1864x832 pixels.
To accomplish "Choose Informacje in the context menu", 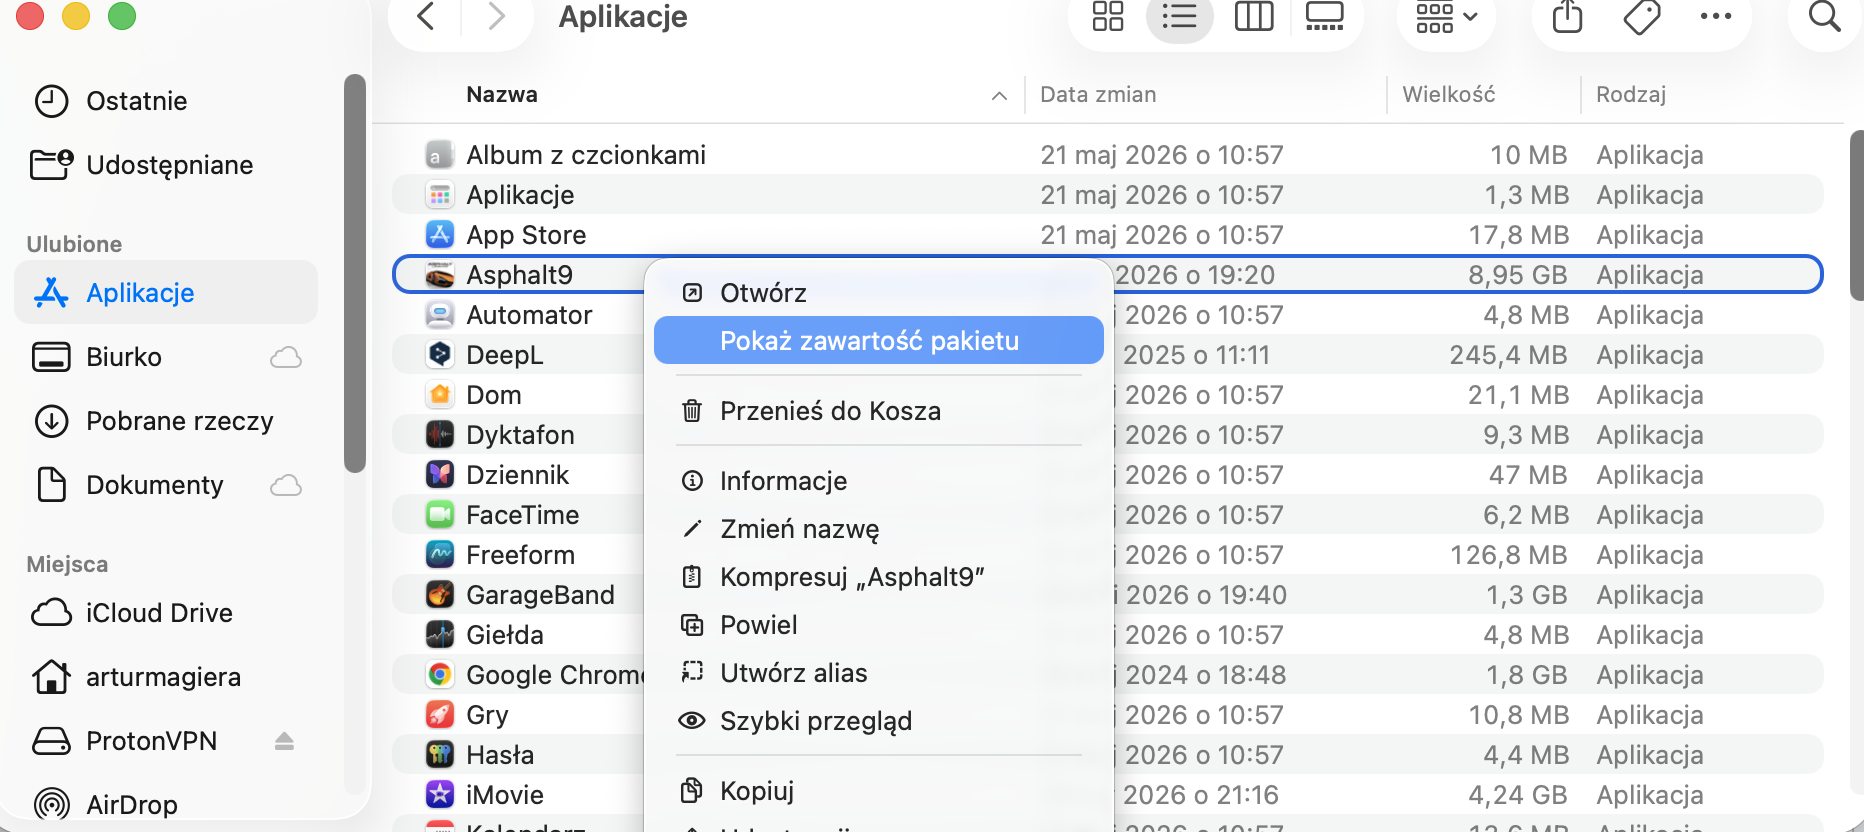I will (878, 481).
